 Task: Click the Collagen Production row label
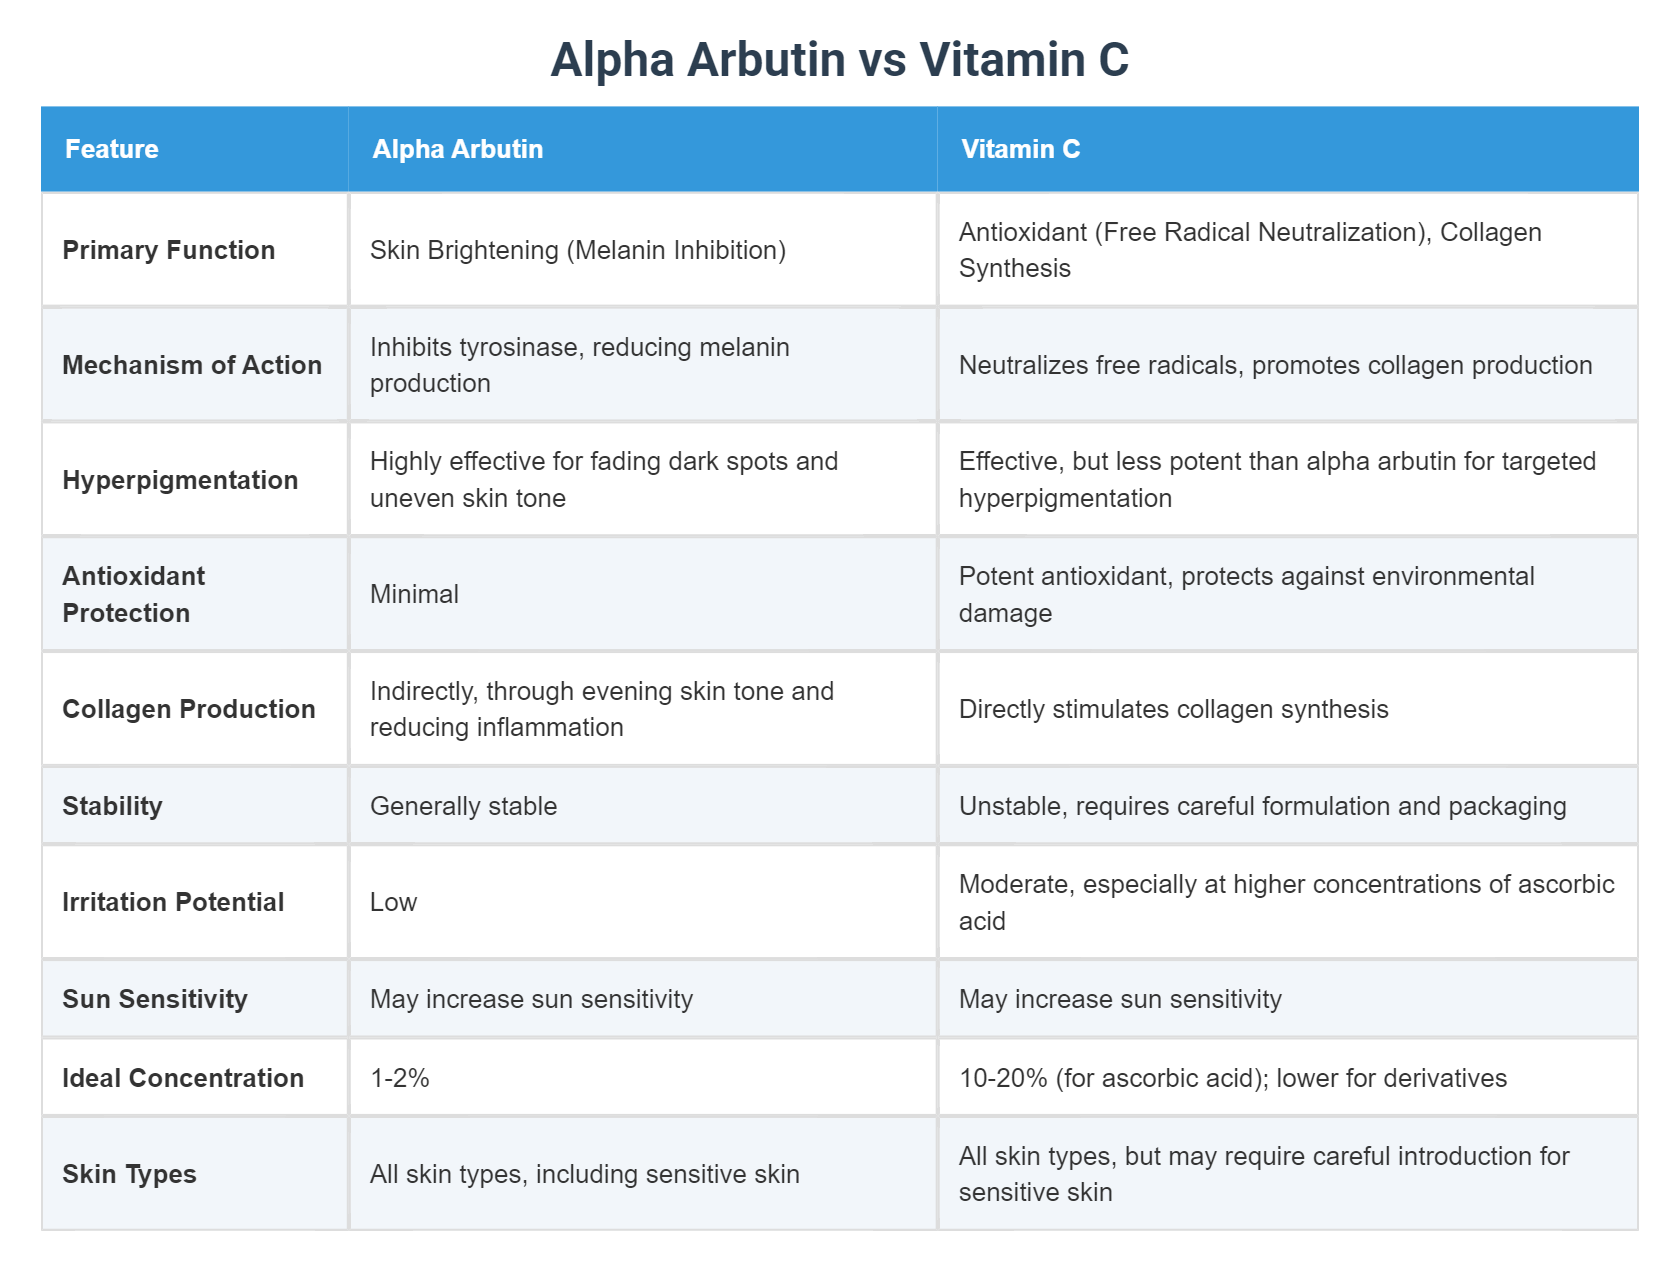189,709
